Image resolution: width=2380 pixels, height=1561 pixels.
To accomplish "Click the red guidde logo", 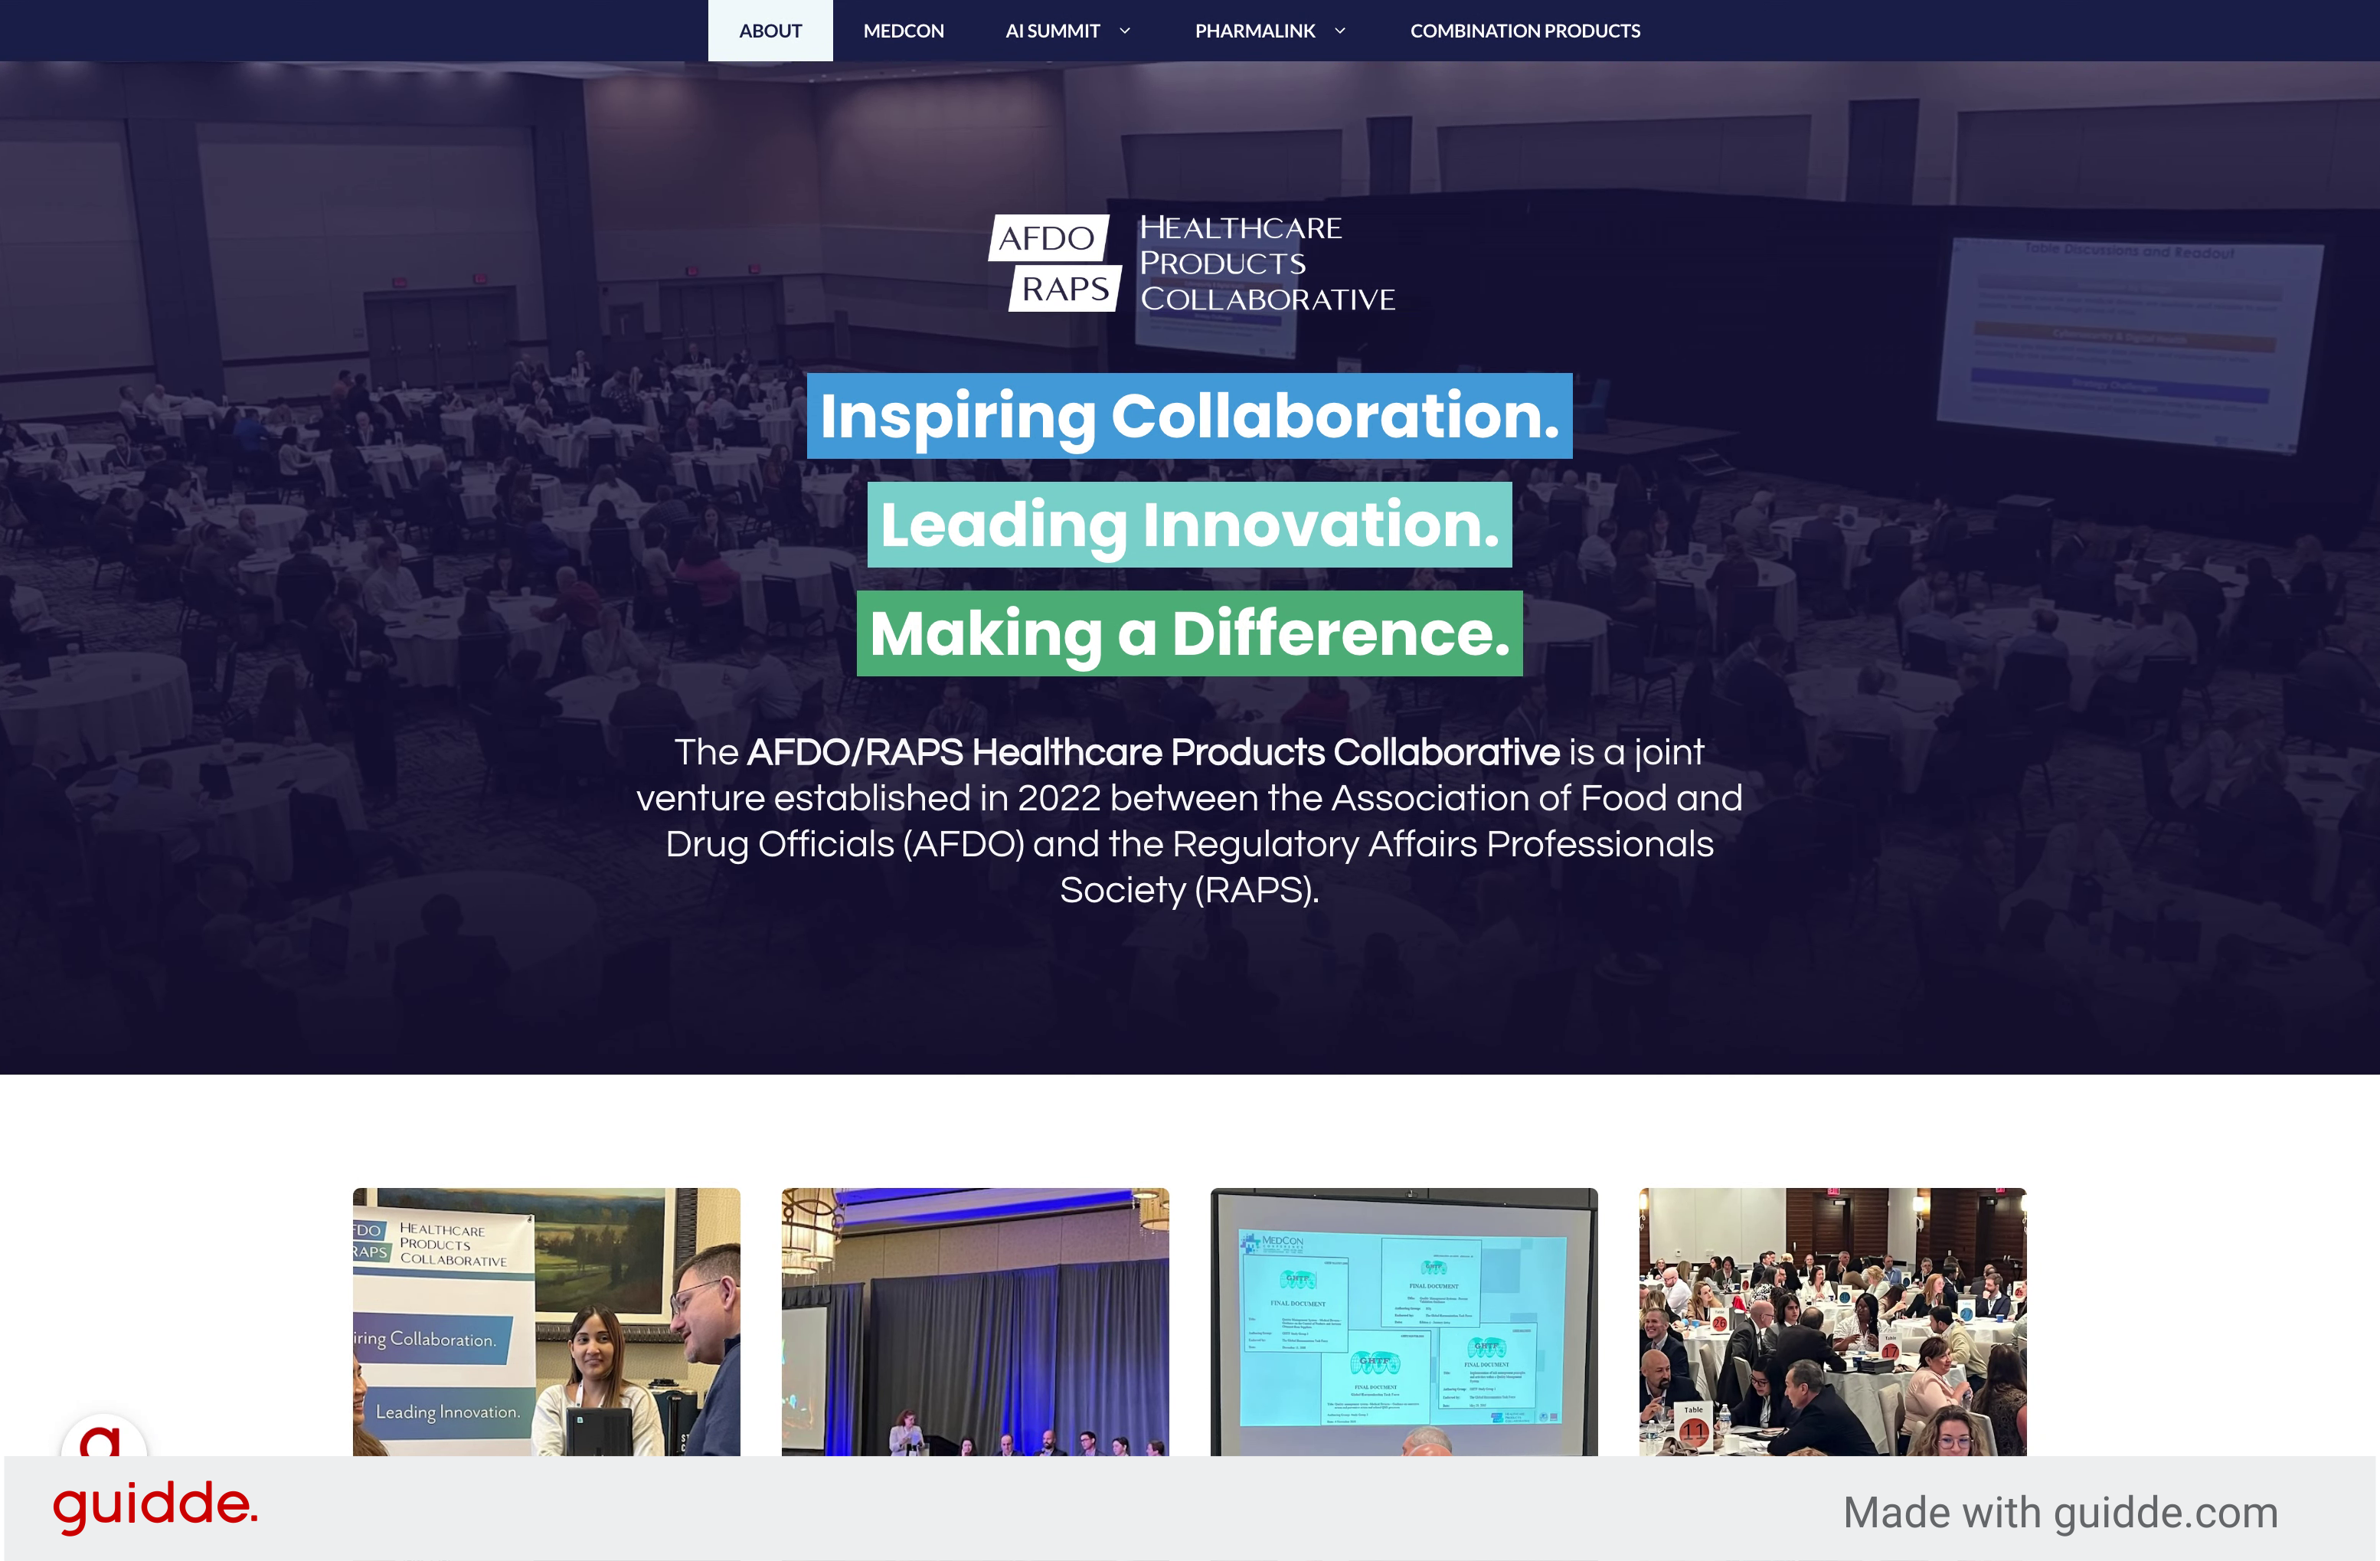I will click(x=155, y=1505).
